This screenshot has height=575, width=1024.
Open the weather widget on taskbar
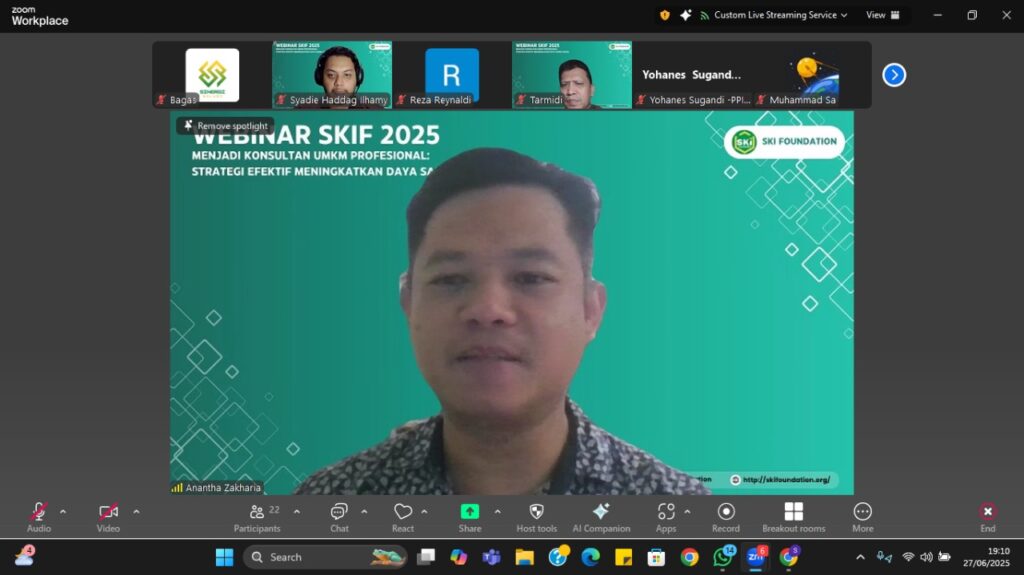(x=25, y=557)
